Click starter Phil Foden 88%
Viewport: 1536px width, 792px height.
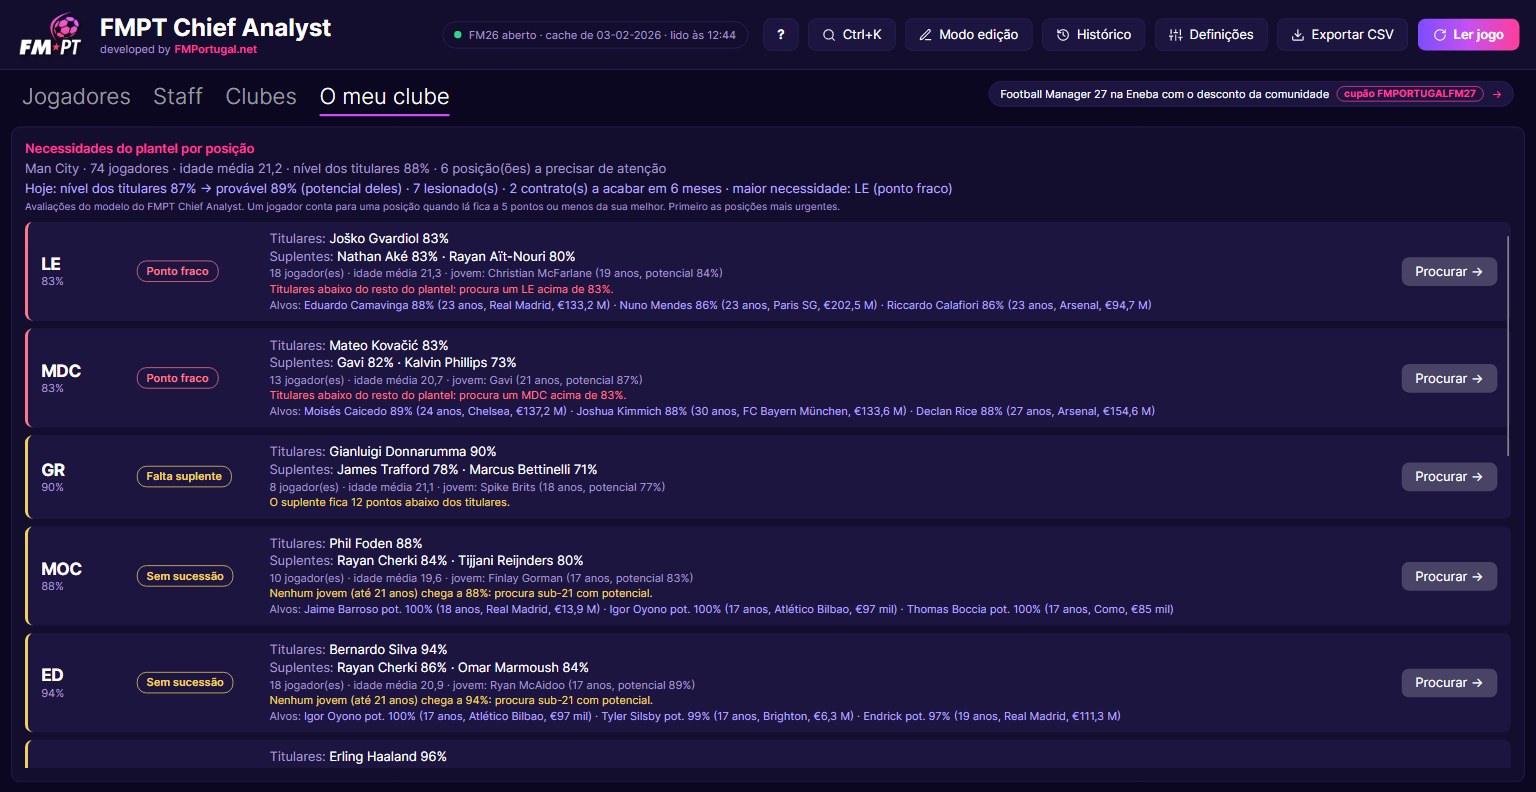tap(376, 543)
